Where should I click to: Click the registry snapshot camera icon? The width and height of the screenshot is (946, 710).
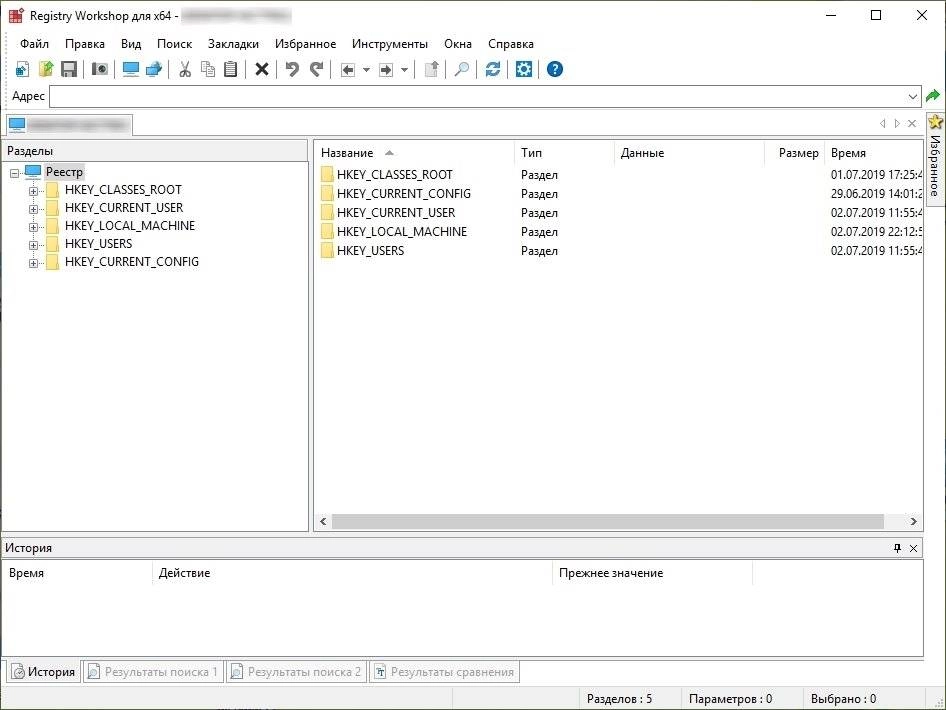point(100,69)
